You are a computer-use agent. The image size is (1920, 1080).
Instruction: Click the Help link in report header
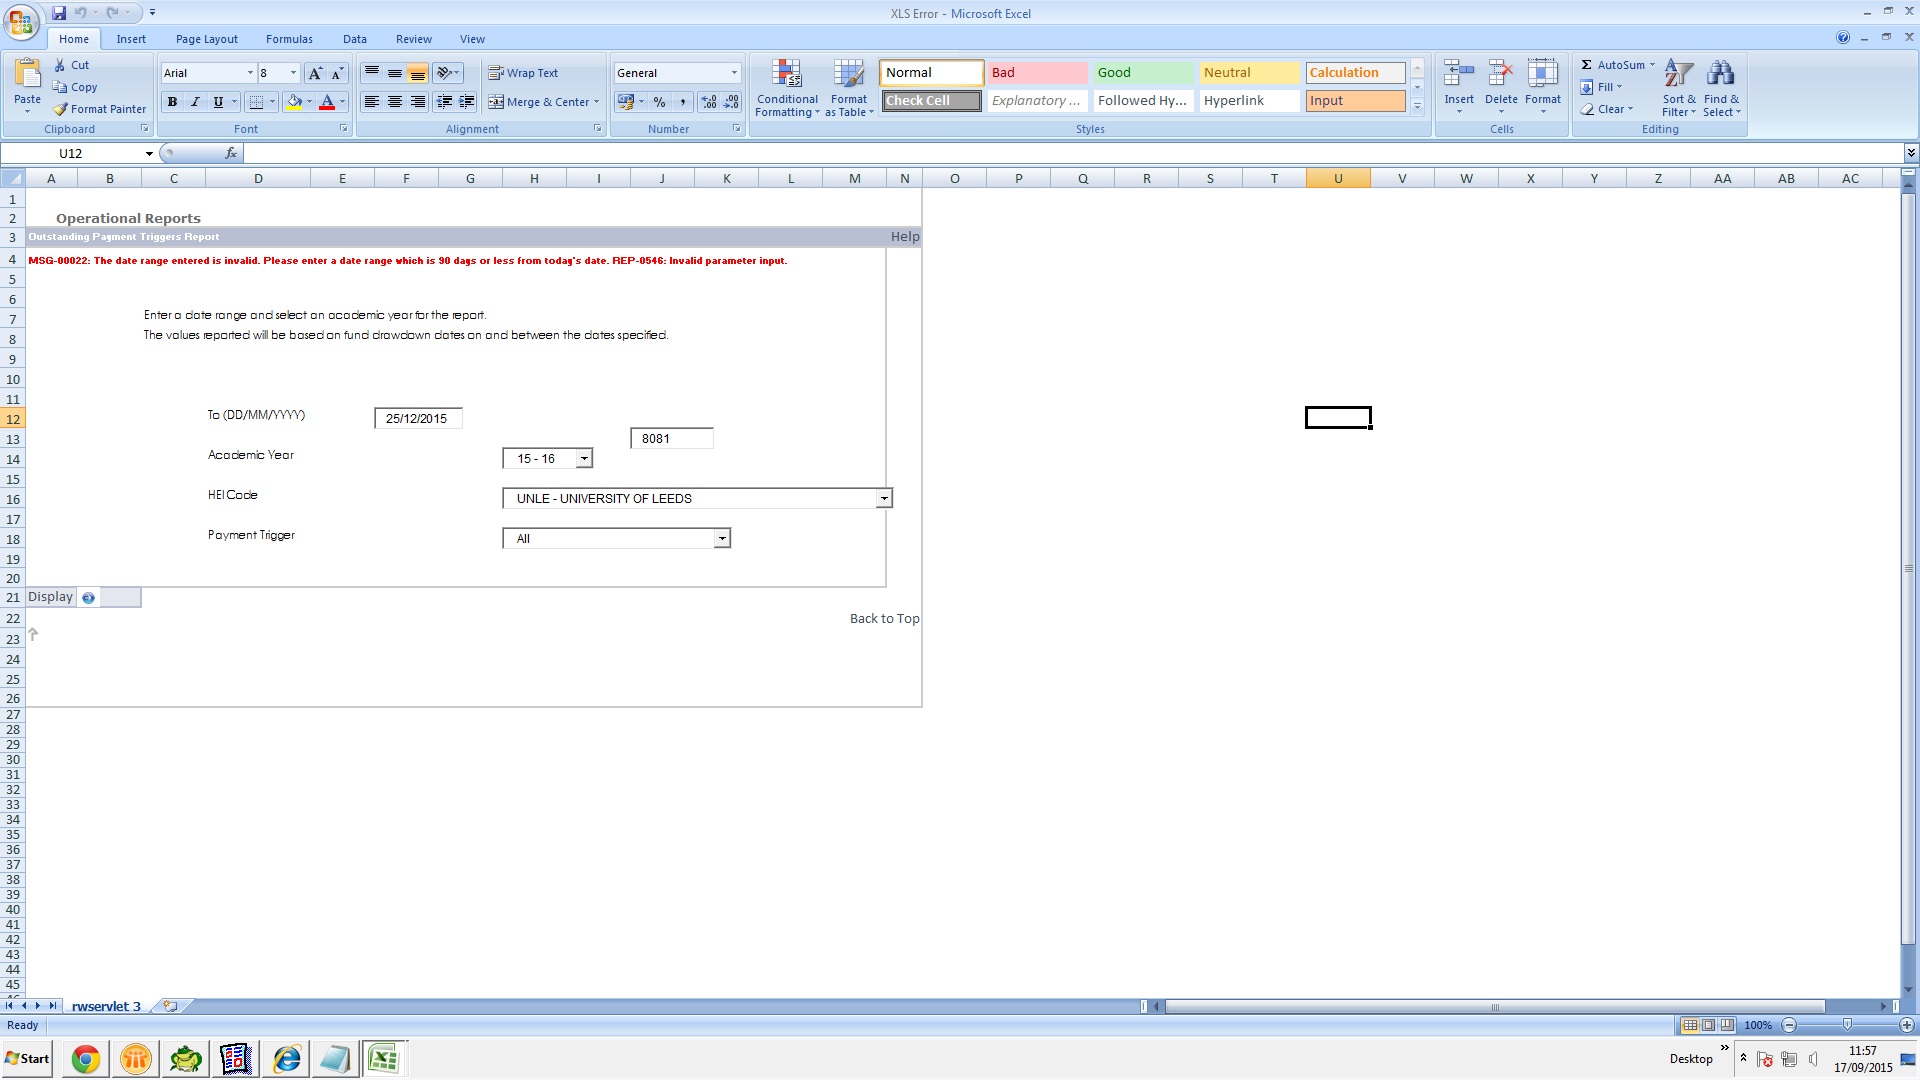point(904,237)
